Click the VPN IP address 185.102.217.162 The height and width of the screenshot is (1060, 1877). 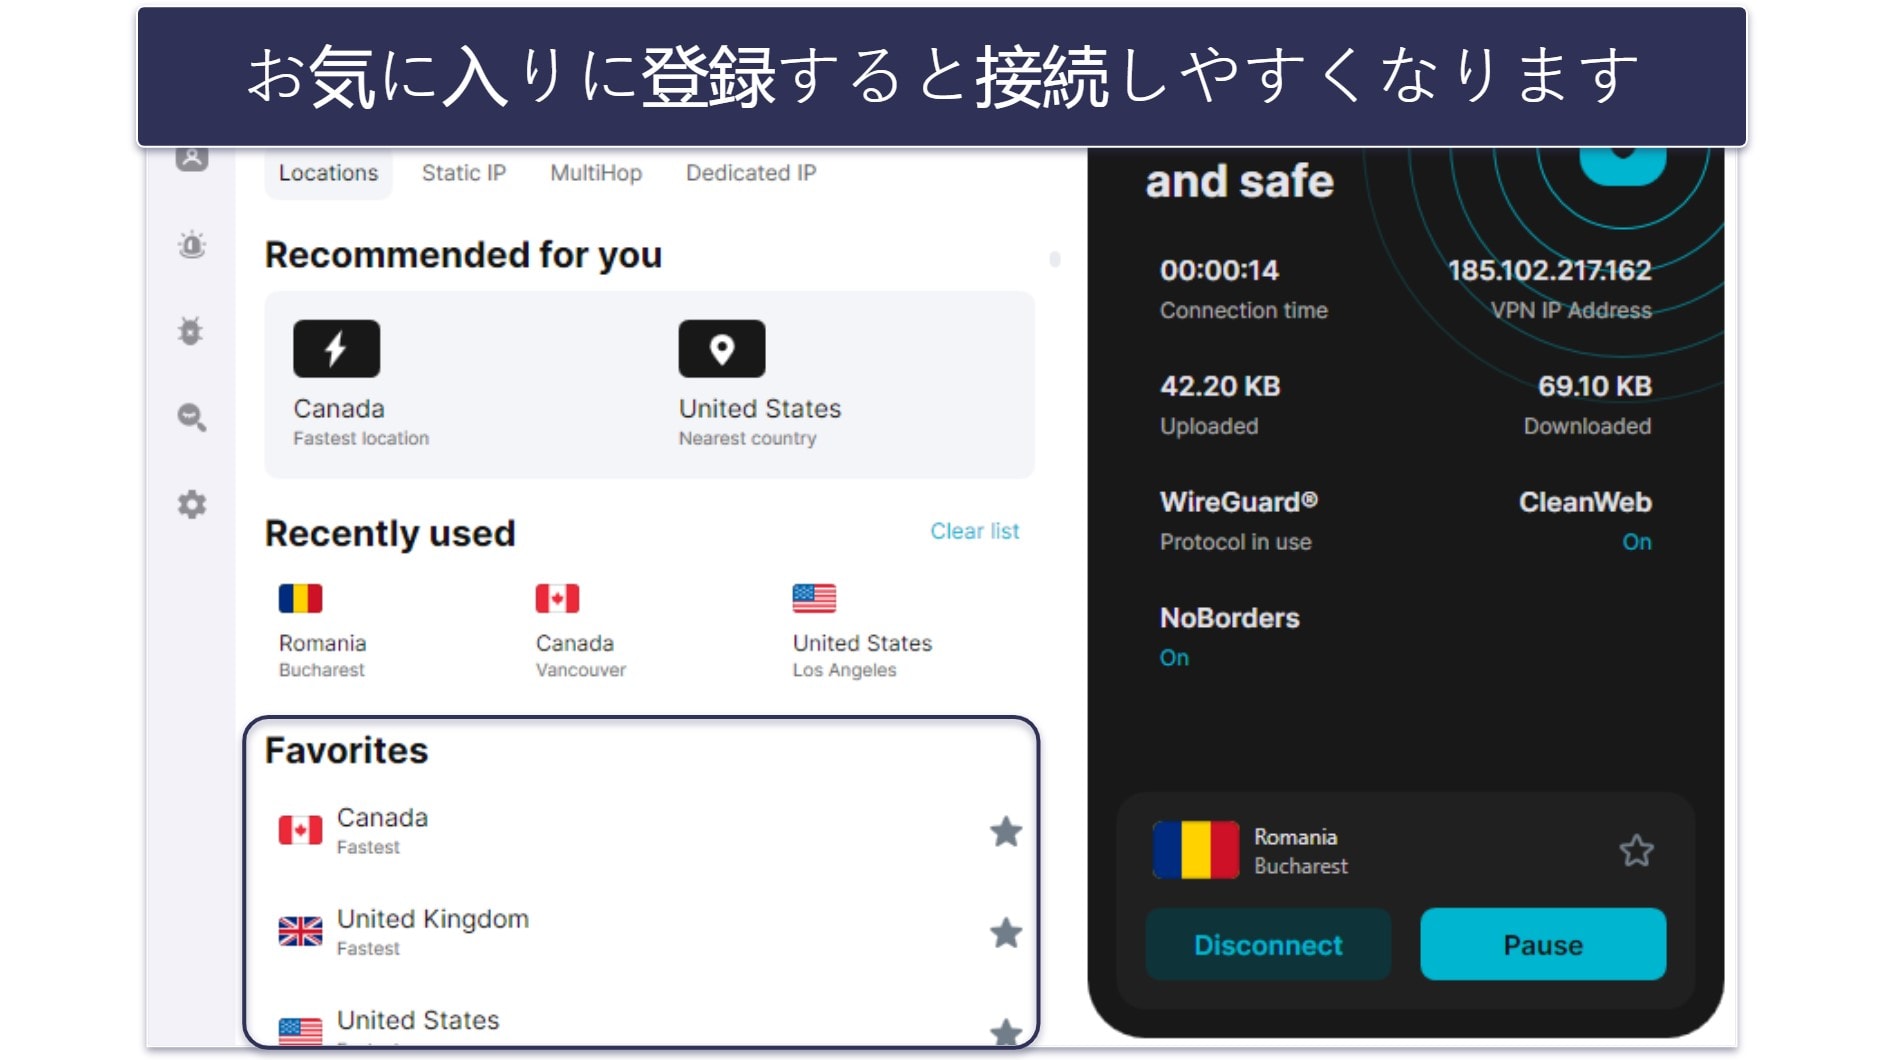click(x=1549, y=270)
